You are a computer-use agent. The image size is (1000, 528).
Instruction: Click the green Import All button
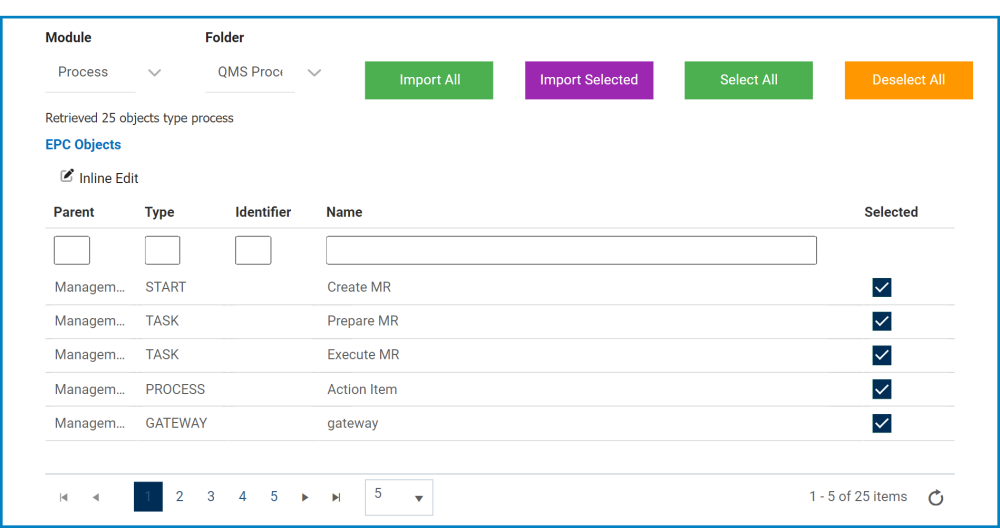(x=429, y=80)
